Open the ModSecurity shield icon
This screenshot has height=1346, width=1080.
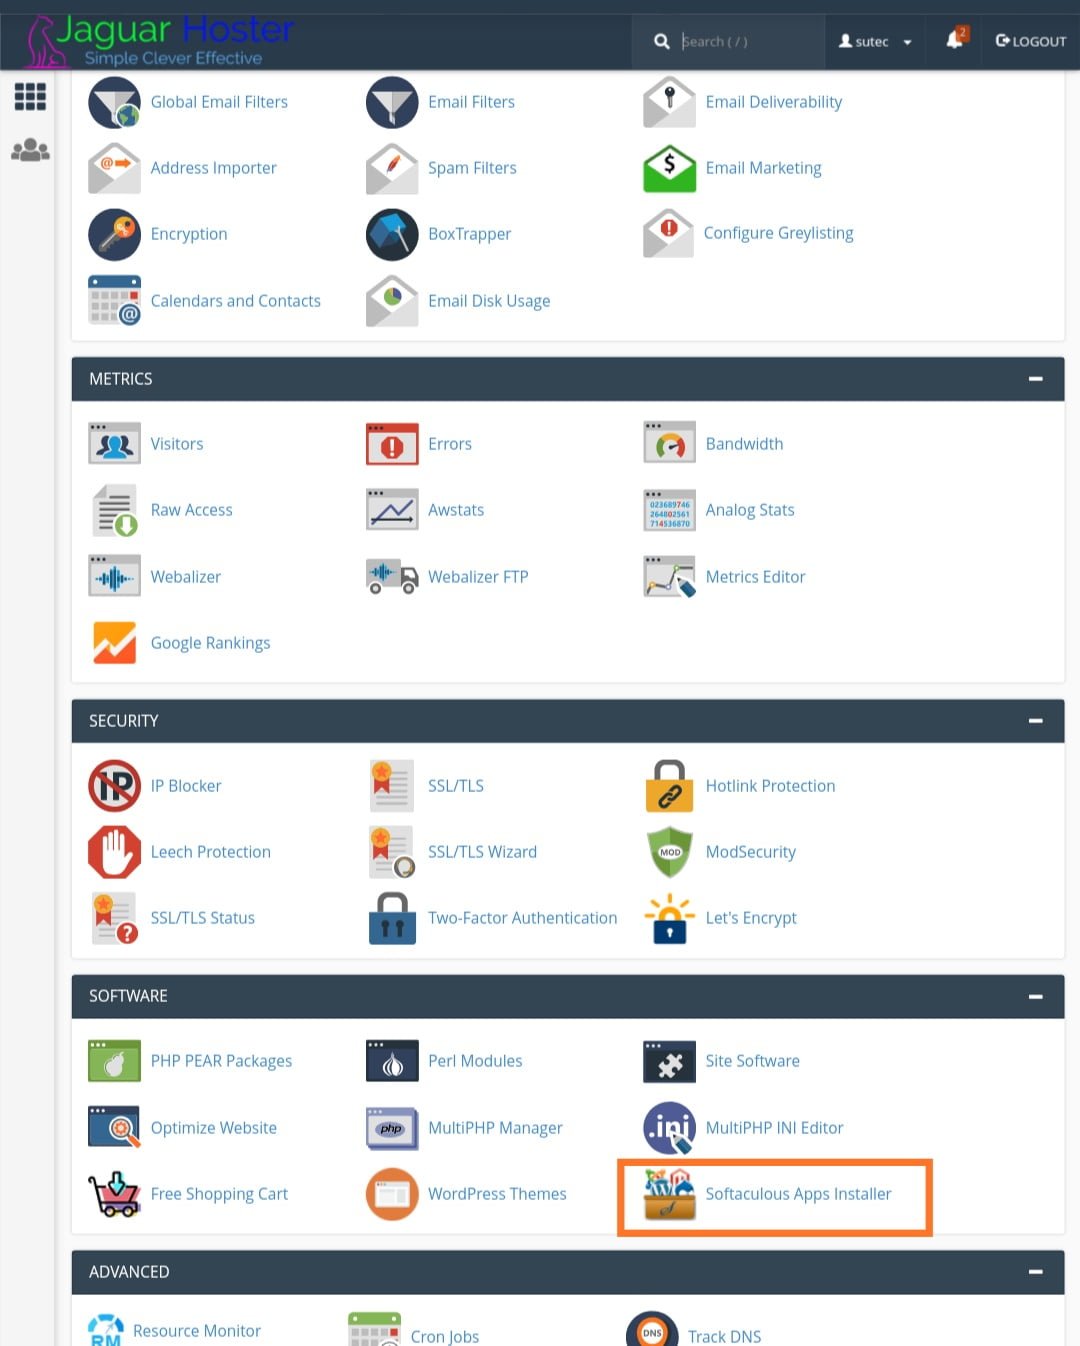(669, 852)
